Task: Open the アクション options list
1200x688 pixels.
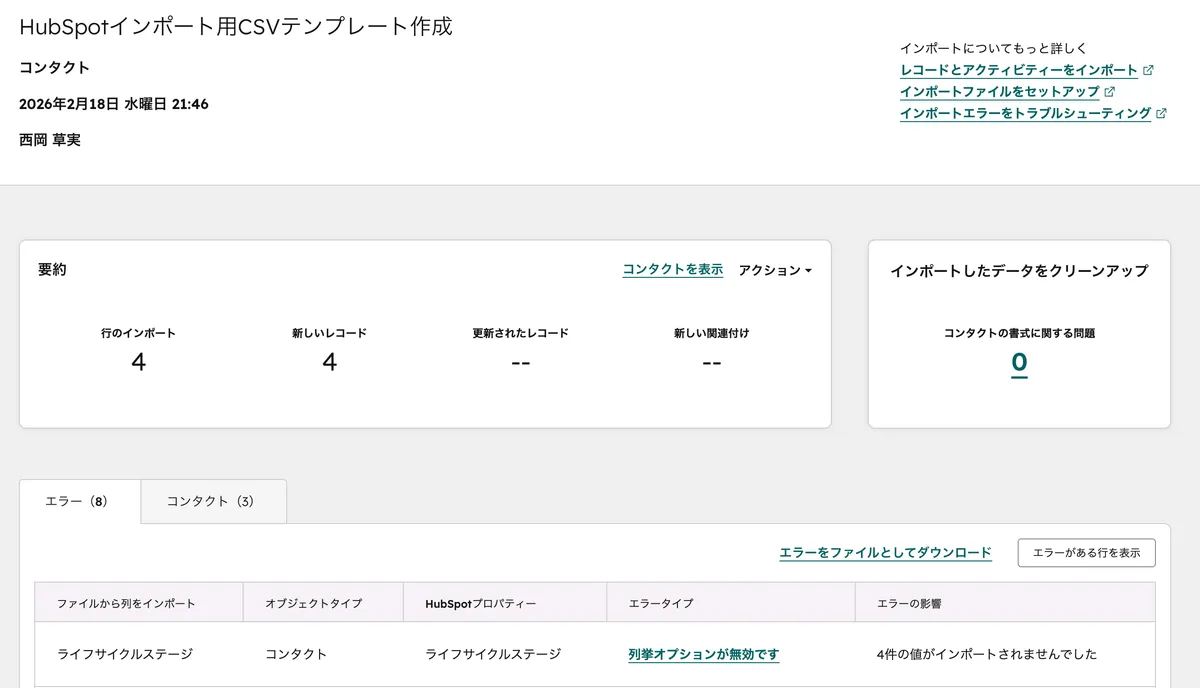Action: 775,270
